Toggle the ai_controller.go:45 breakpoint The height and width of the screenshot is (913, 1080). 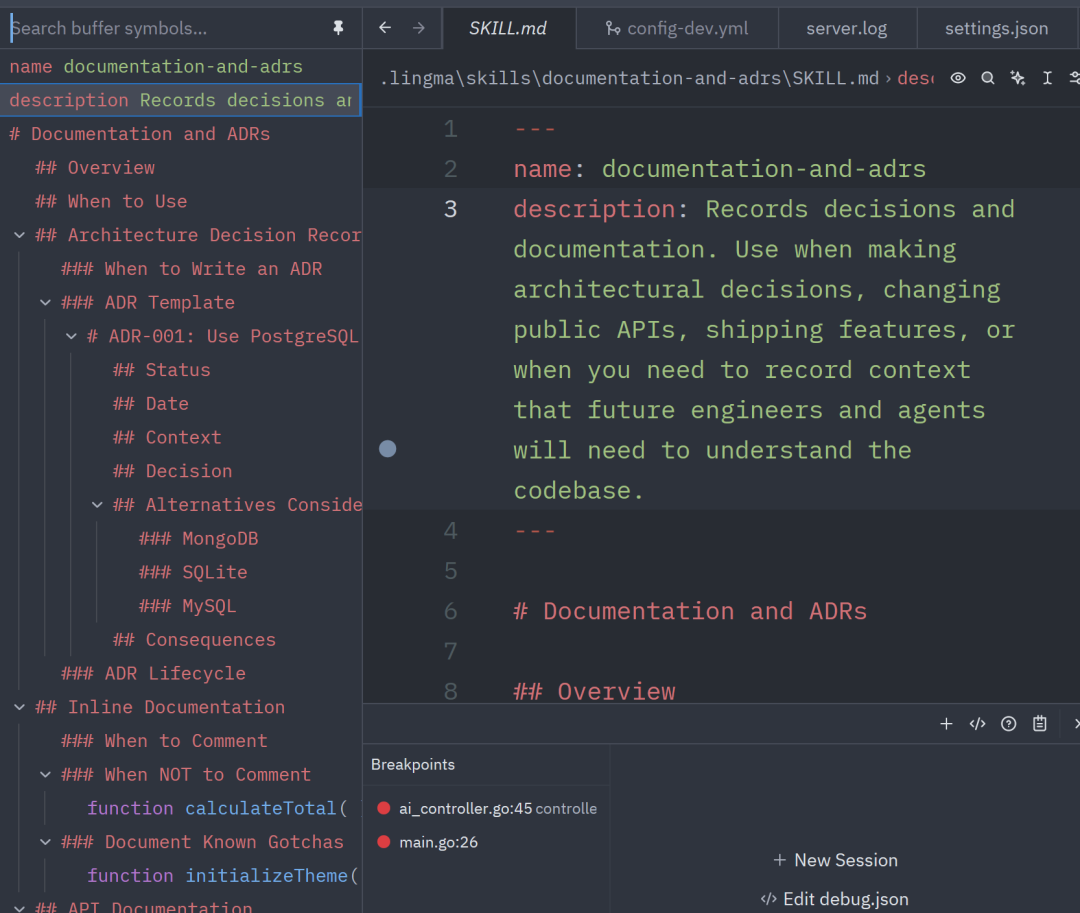click(384, 808)
